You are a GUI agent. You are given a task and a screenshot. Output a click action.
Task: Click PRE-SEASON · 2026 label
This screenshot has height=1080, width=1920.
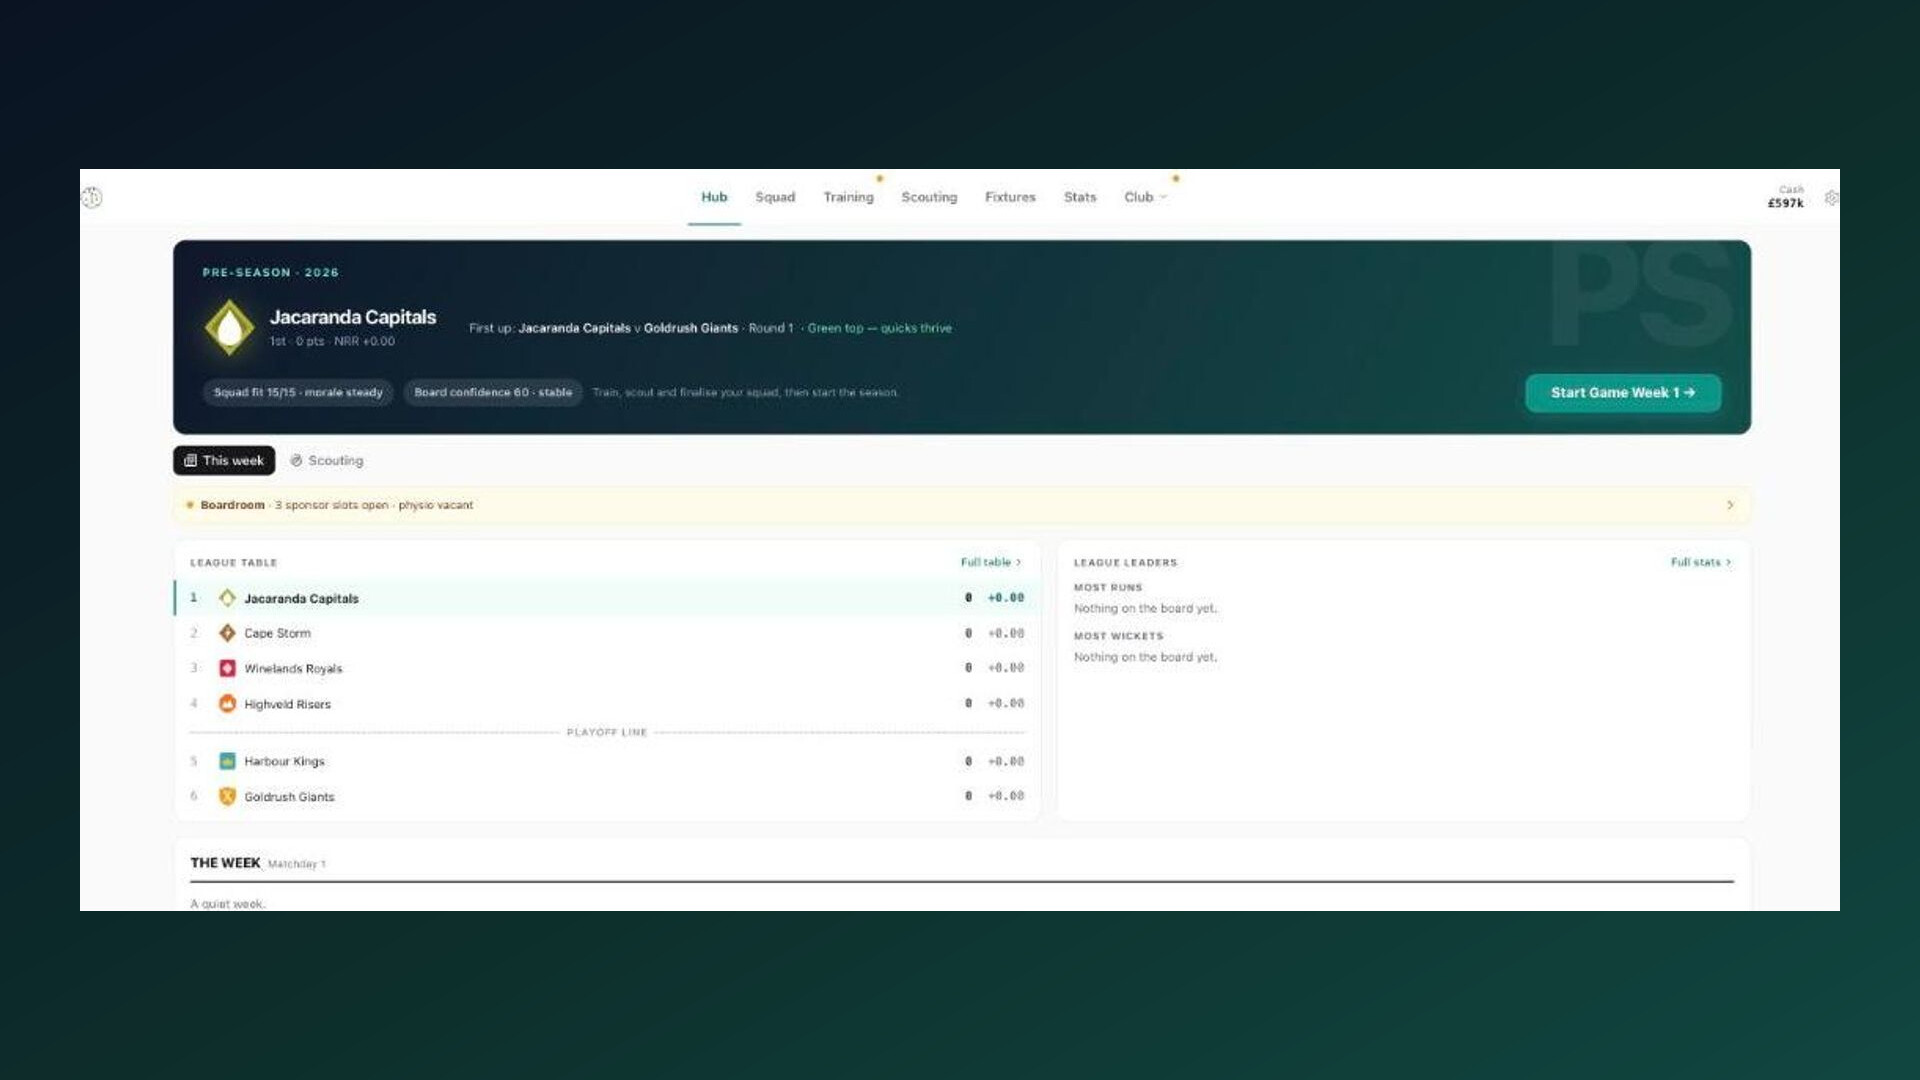270,272
